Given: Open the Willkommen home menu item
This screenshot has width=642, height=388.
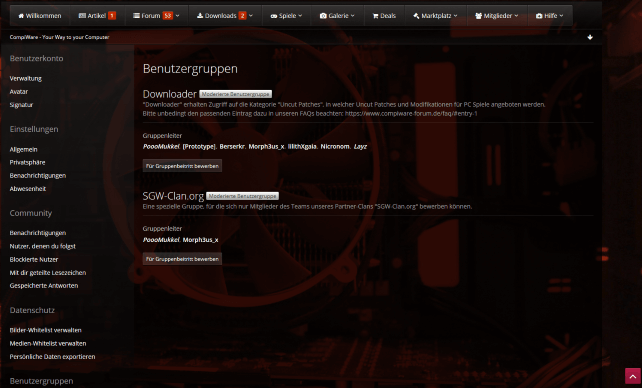Looking at the screenshot, I should [40, 16].
